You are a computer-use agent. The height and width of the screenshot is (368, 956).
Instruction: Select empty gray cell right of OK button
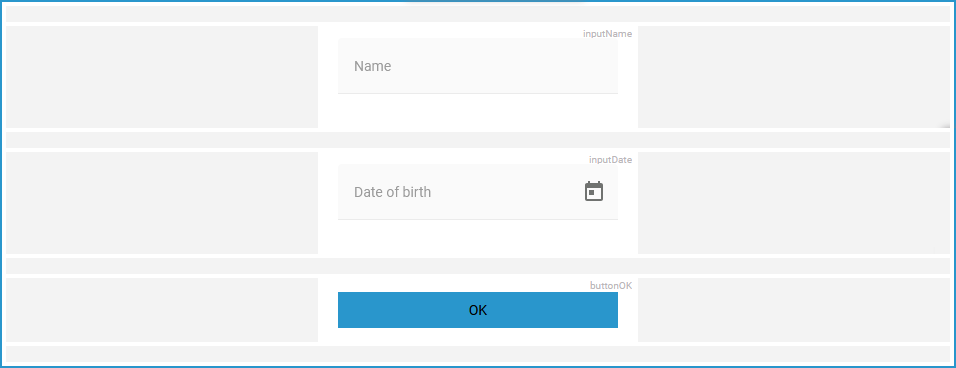[x=794, y=310]
